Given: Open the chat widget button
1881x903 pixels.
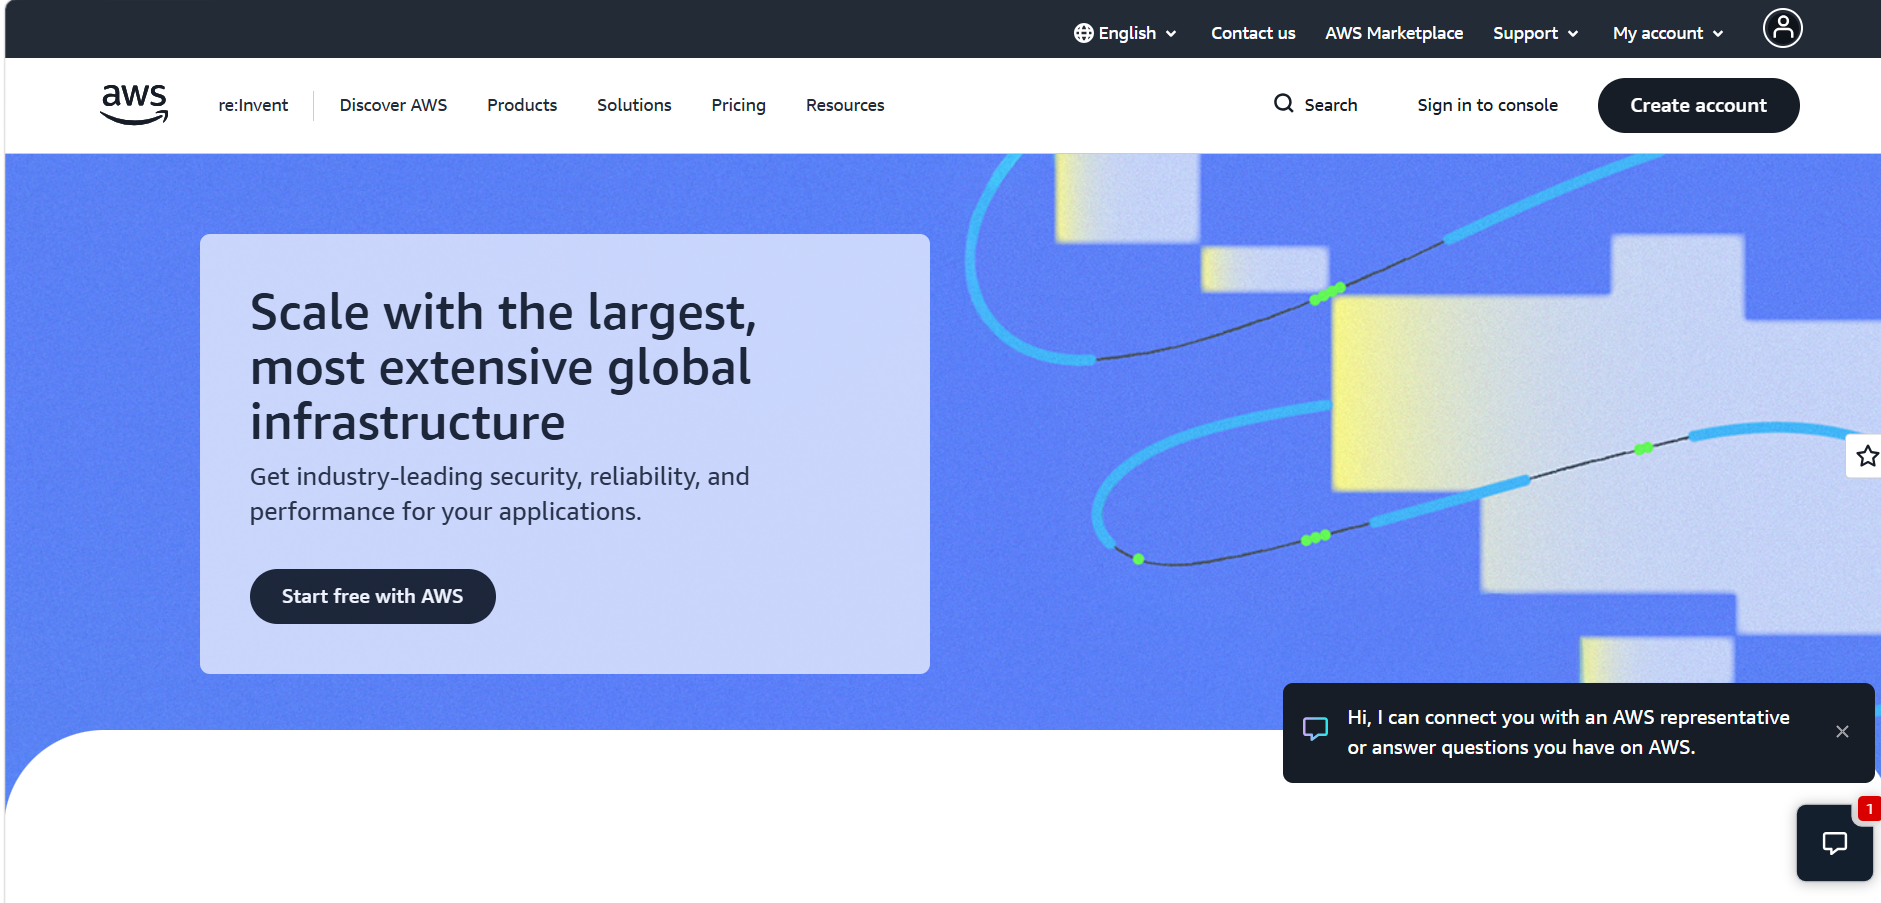Looking at the screenshot, I should (x=1834, y=843).
